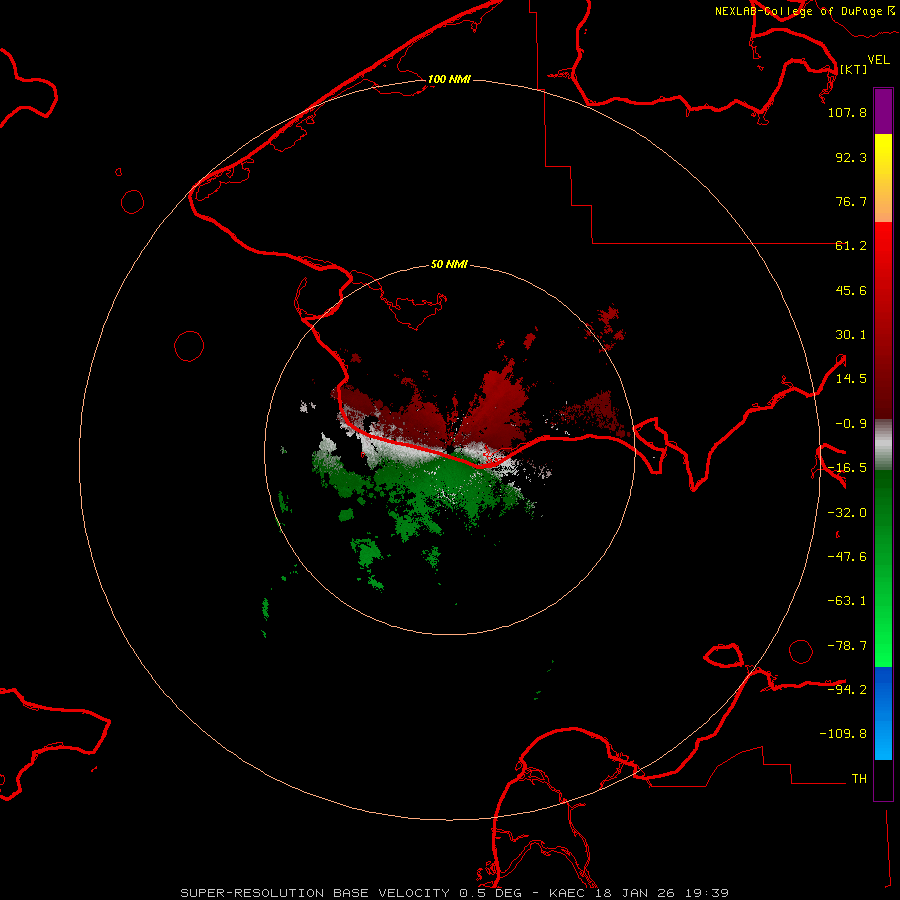Click the -32.0 legend value
Image resolution: width=900 pixels, height=900 pixels.
click(x=847, y=513)
